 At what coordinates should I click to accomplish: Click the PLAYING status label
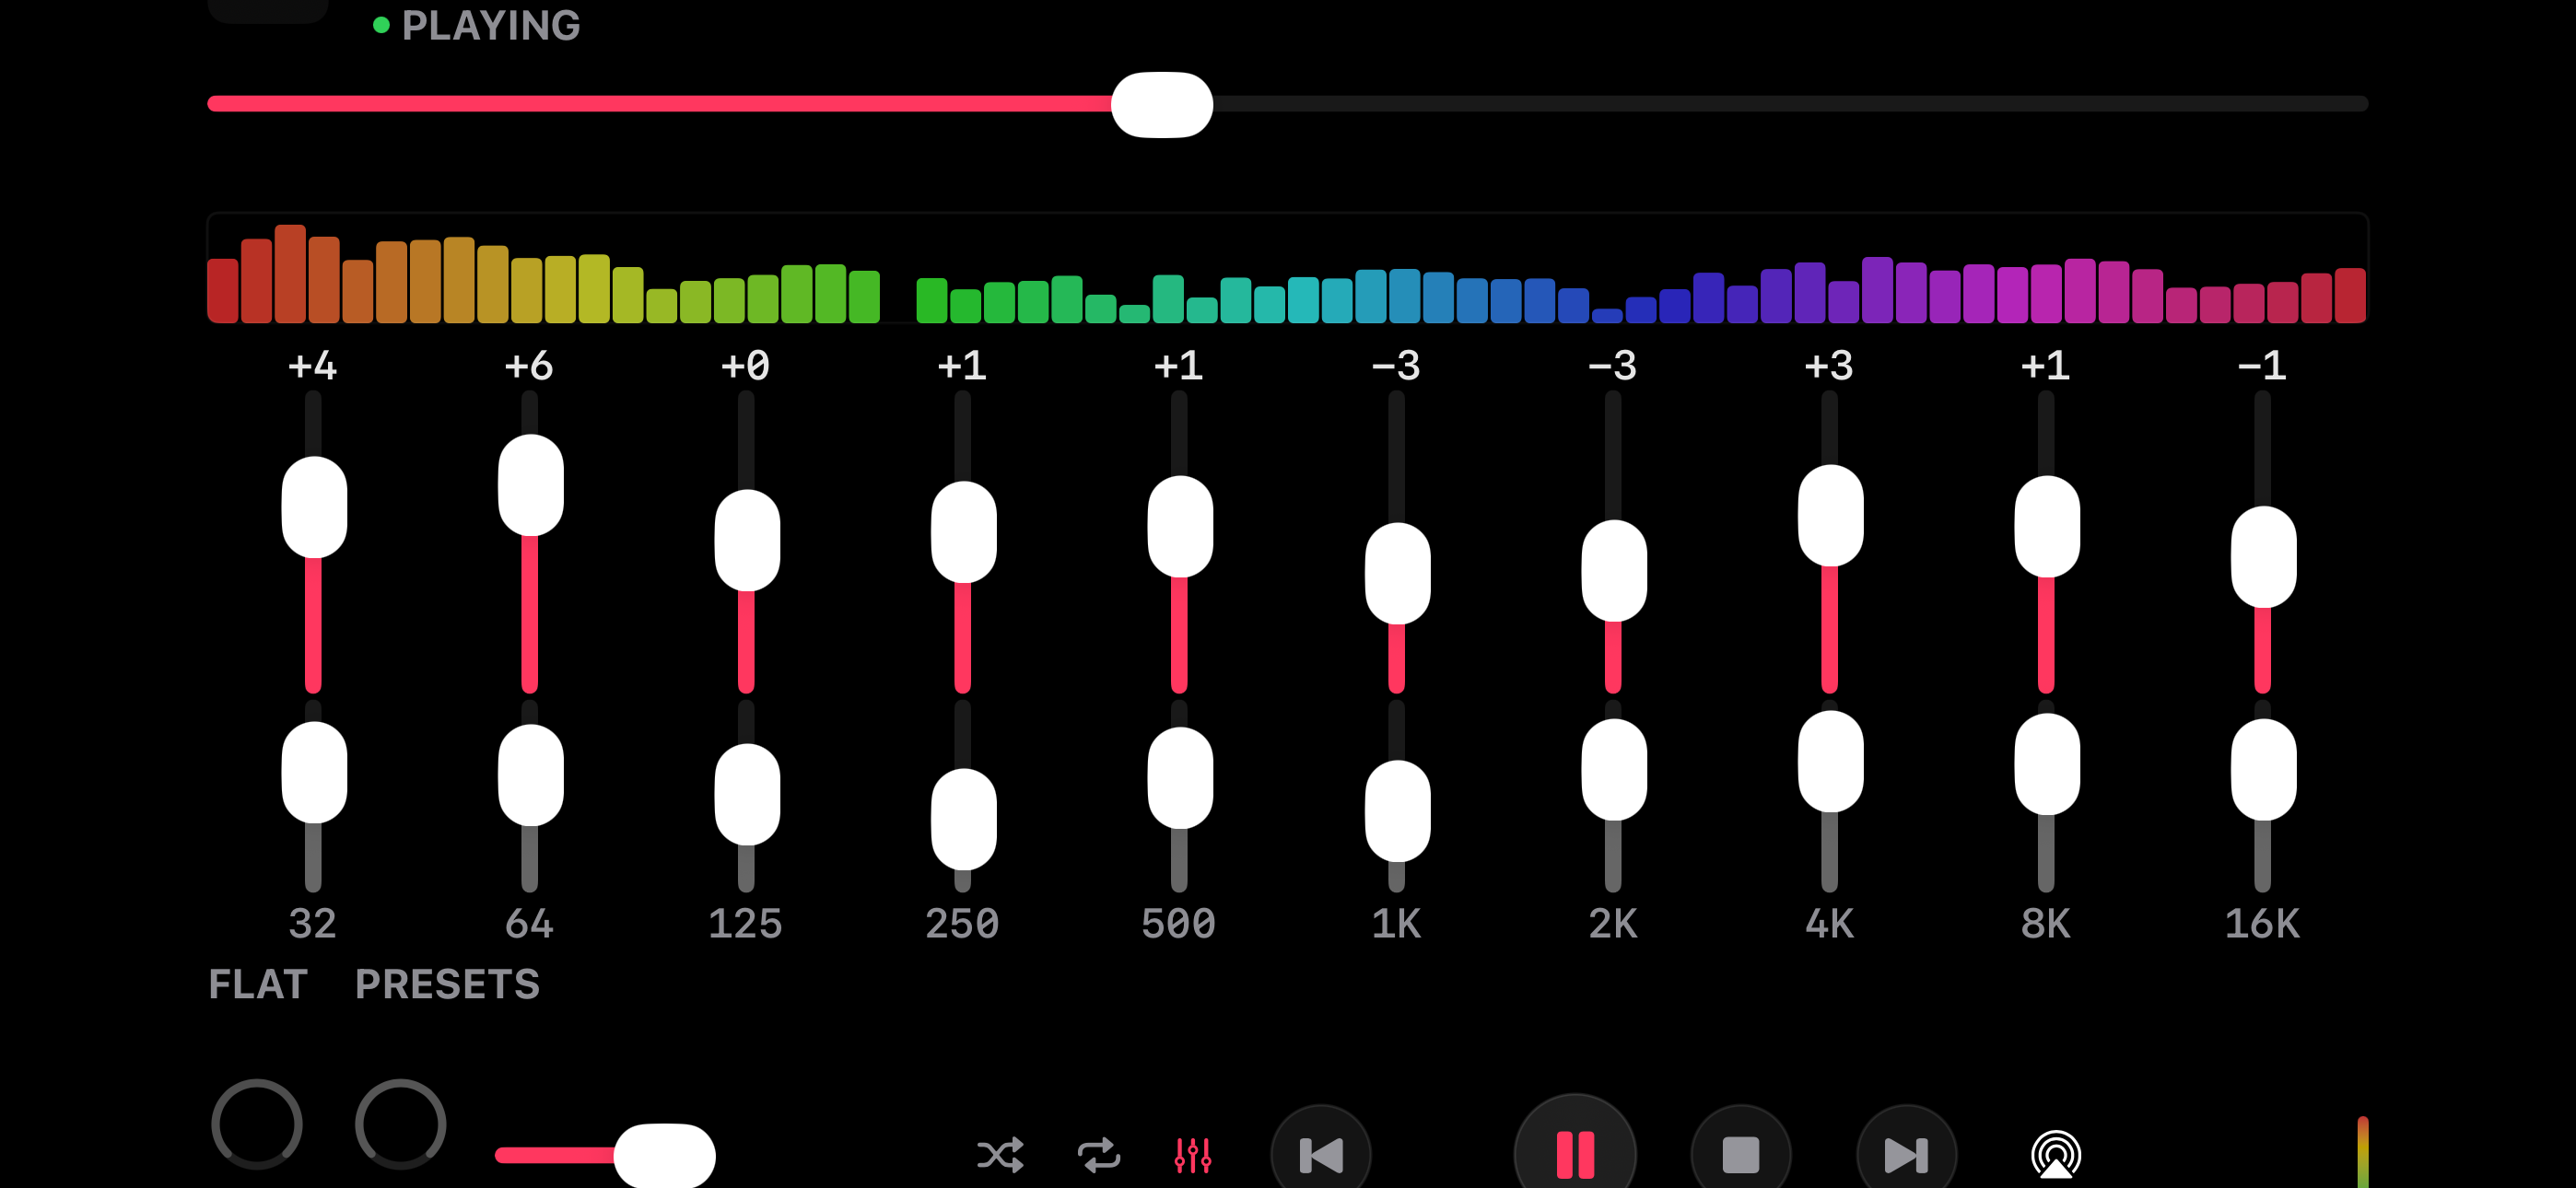(490, 25)
